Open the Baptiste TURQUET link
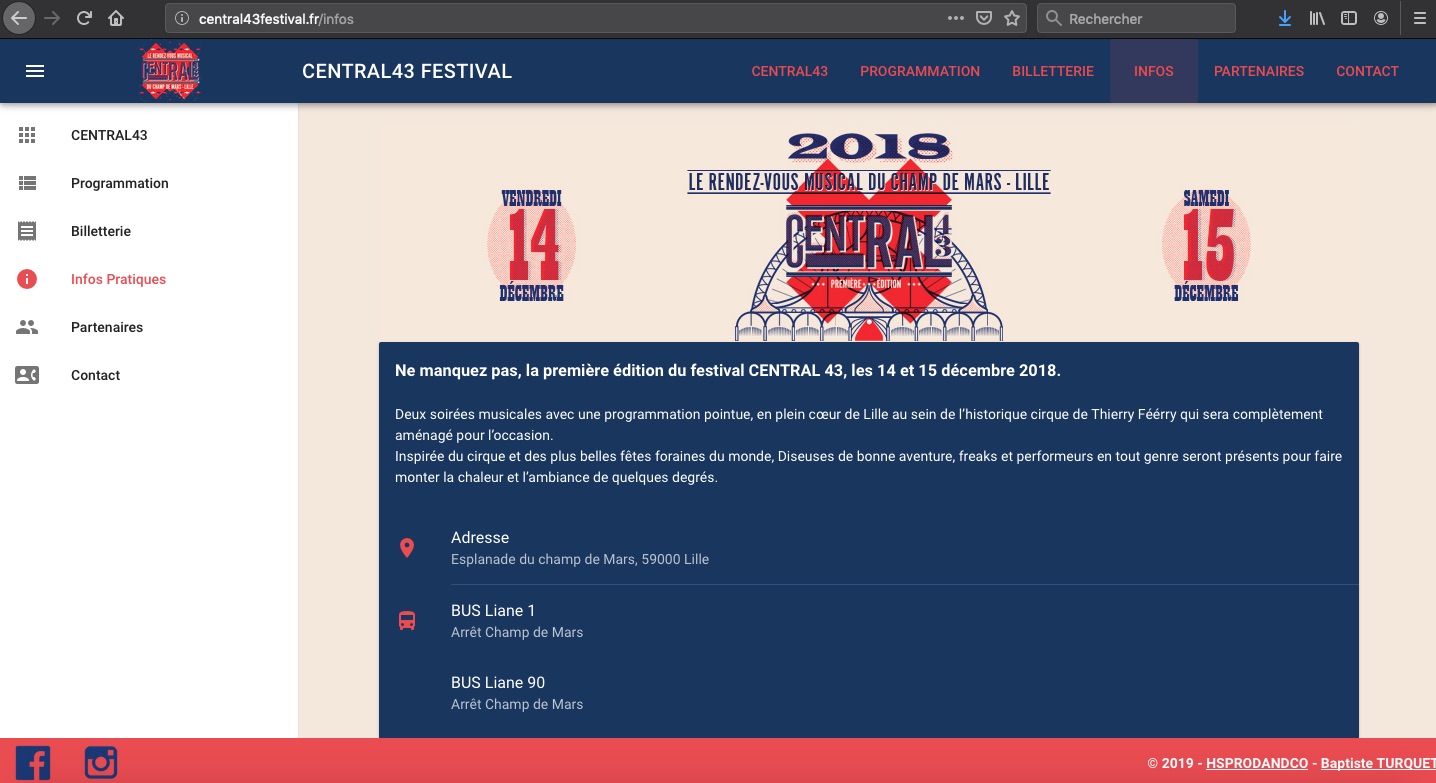This screenshot has width=1436, height=783. click(x=1376, y=762)
